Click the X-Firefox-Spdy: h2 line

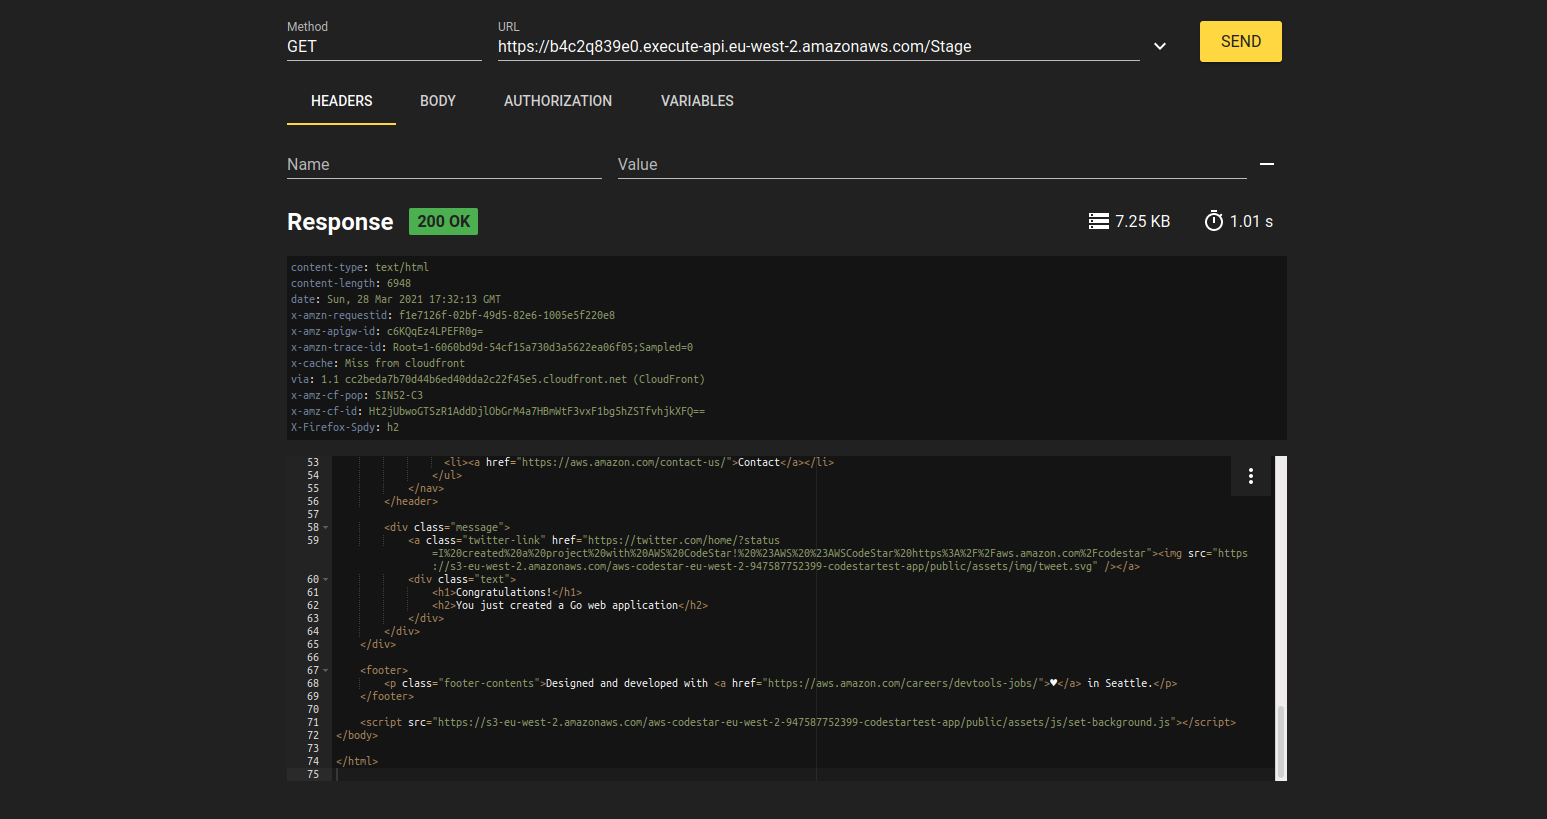click(x=345, y=427)
